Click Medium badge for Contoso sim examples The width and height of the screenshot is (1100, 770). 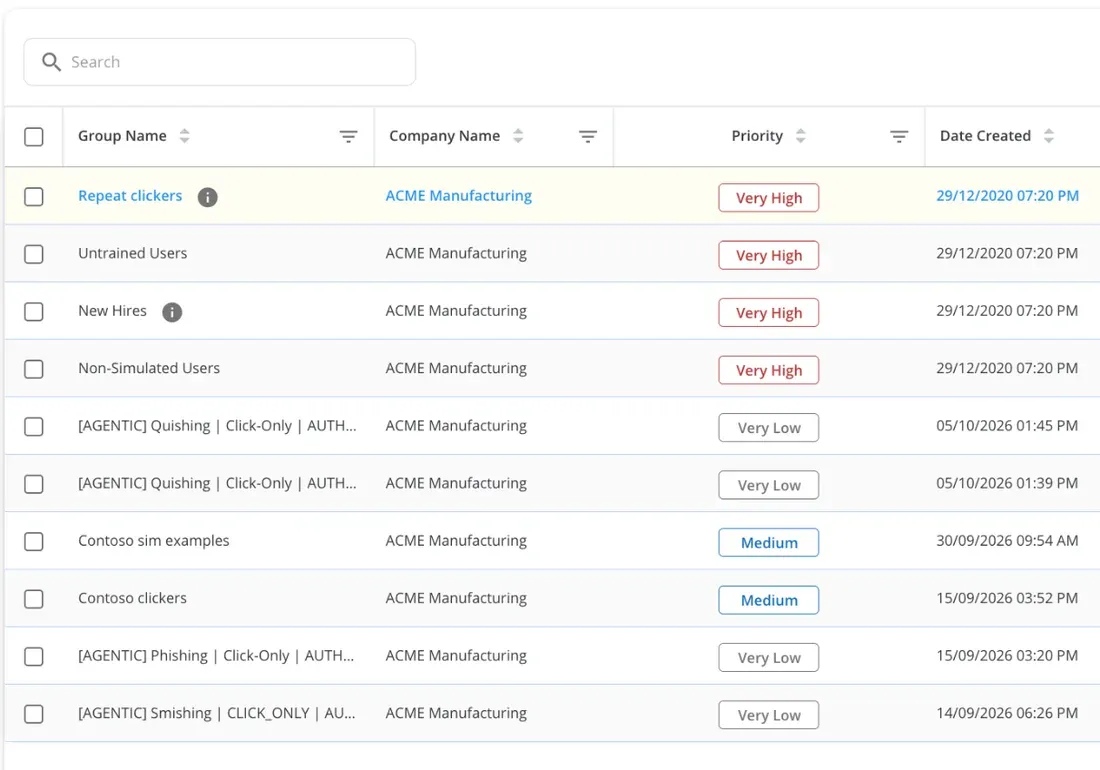[768, 543]
